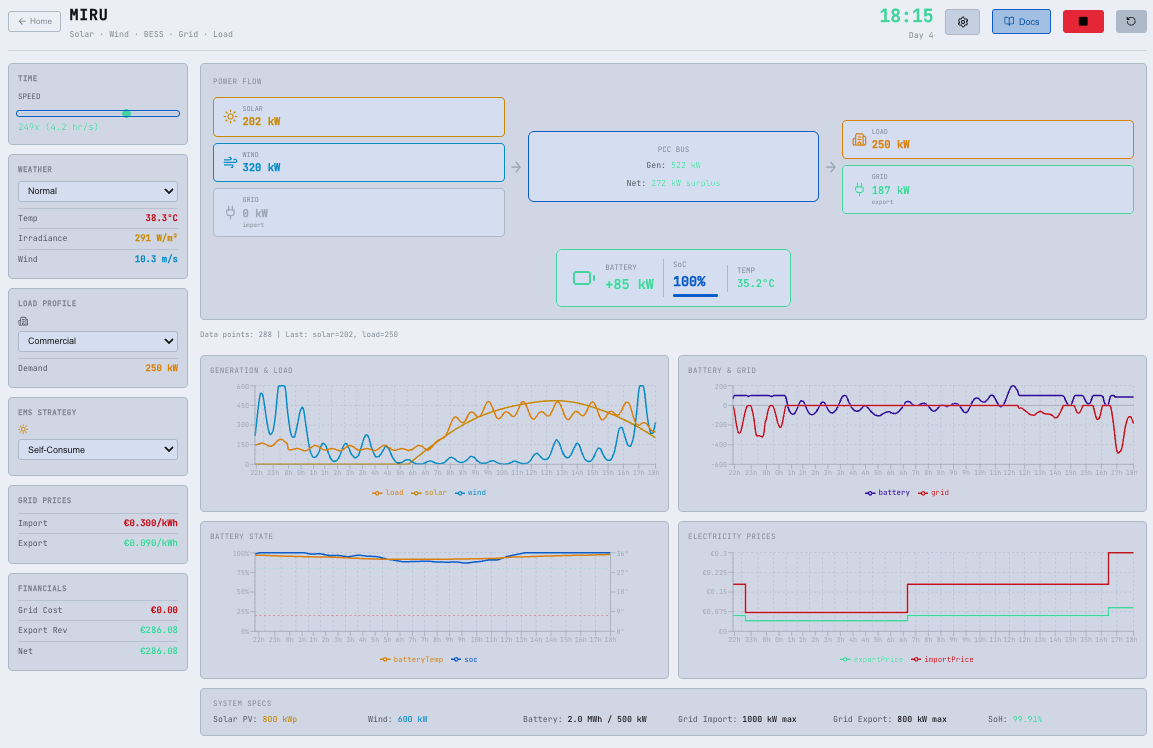Click the Solar card showing 202 kW
Screen dimensions: 1153x748
(x=359, y=117)
